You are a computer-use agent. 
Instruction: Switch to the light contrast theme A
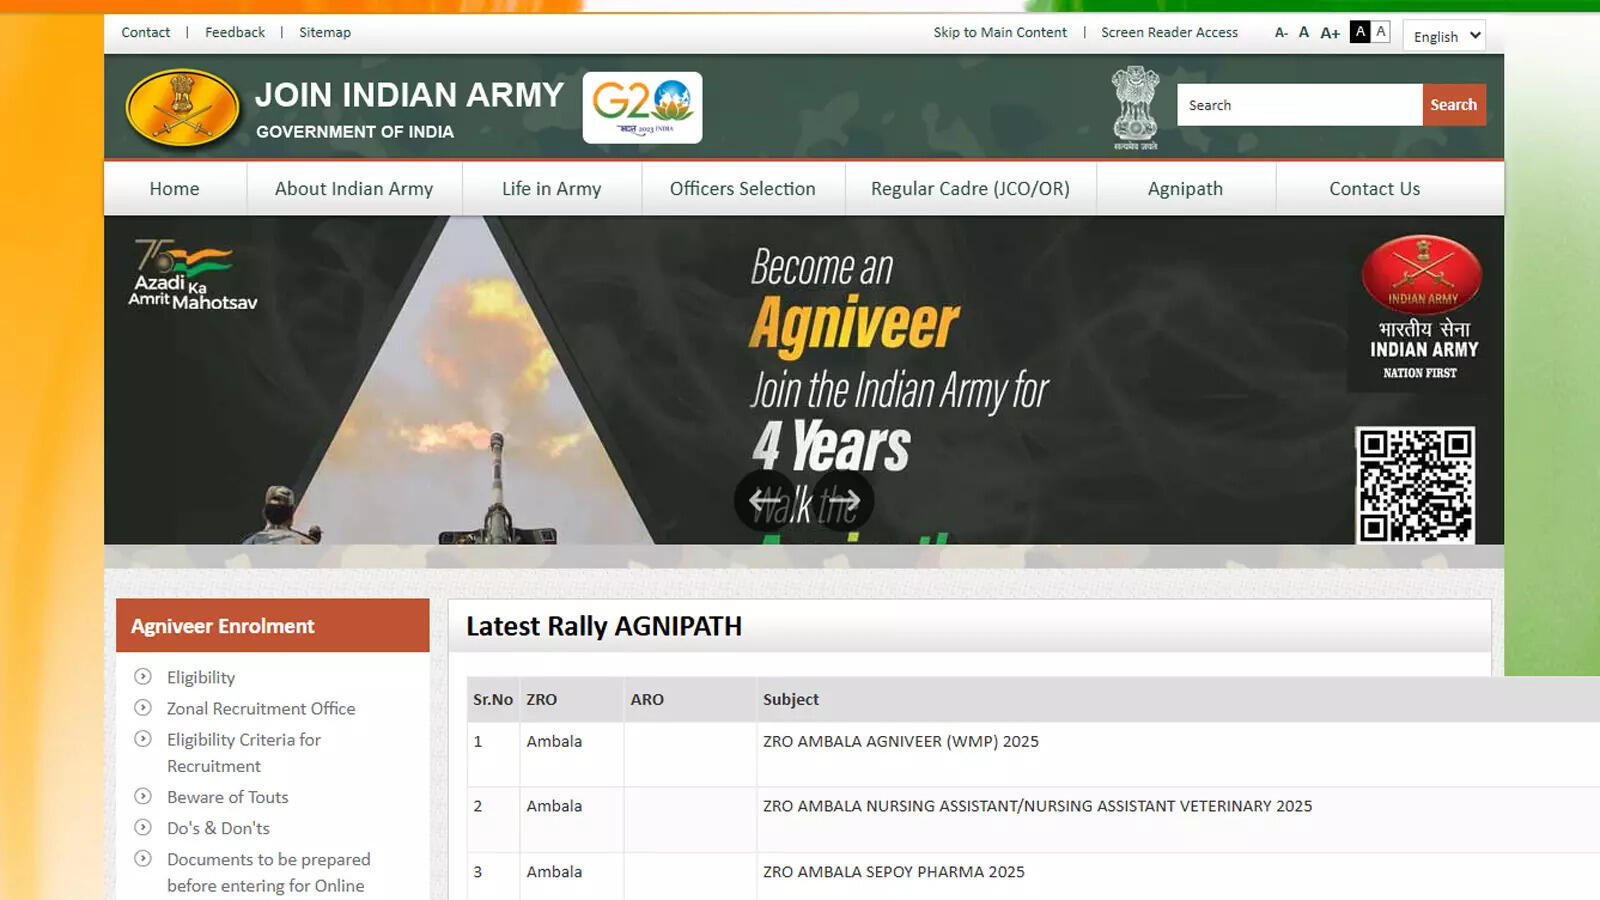pyautogui.click(x=1381, y=32)
